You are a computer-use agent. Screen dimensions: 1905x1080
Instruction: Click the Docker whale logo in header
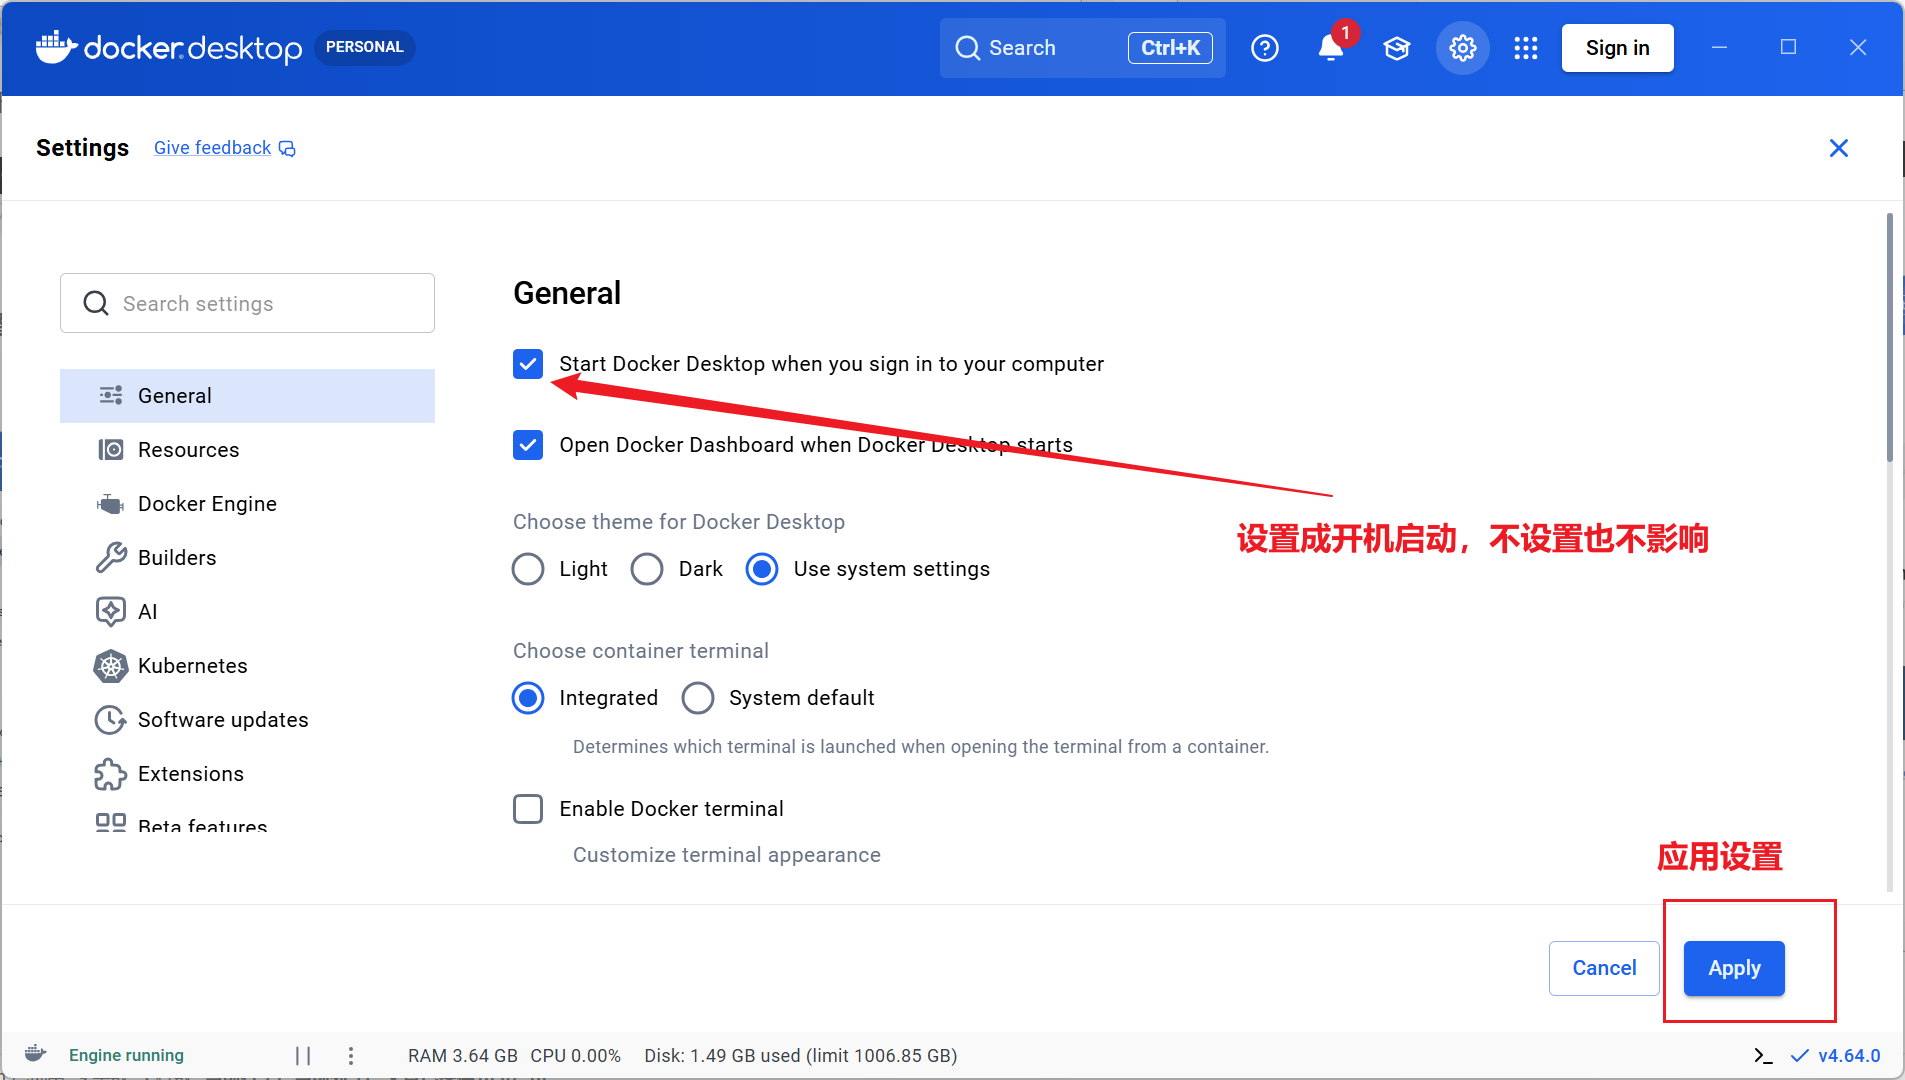pyautogui.click(x=56, y=47)
